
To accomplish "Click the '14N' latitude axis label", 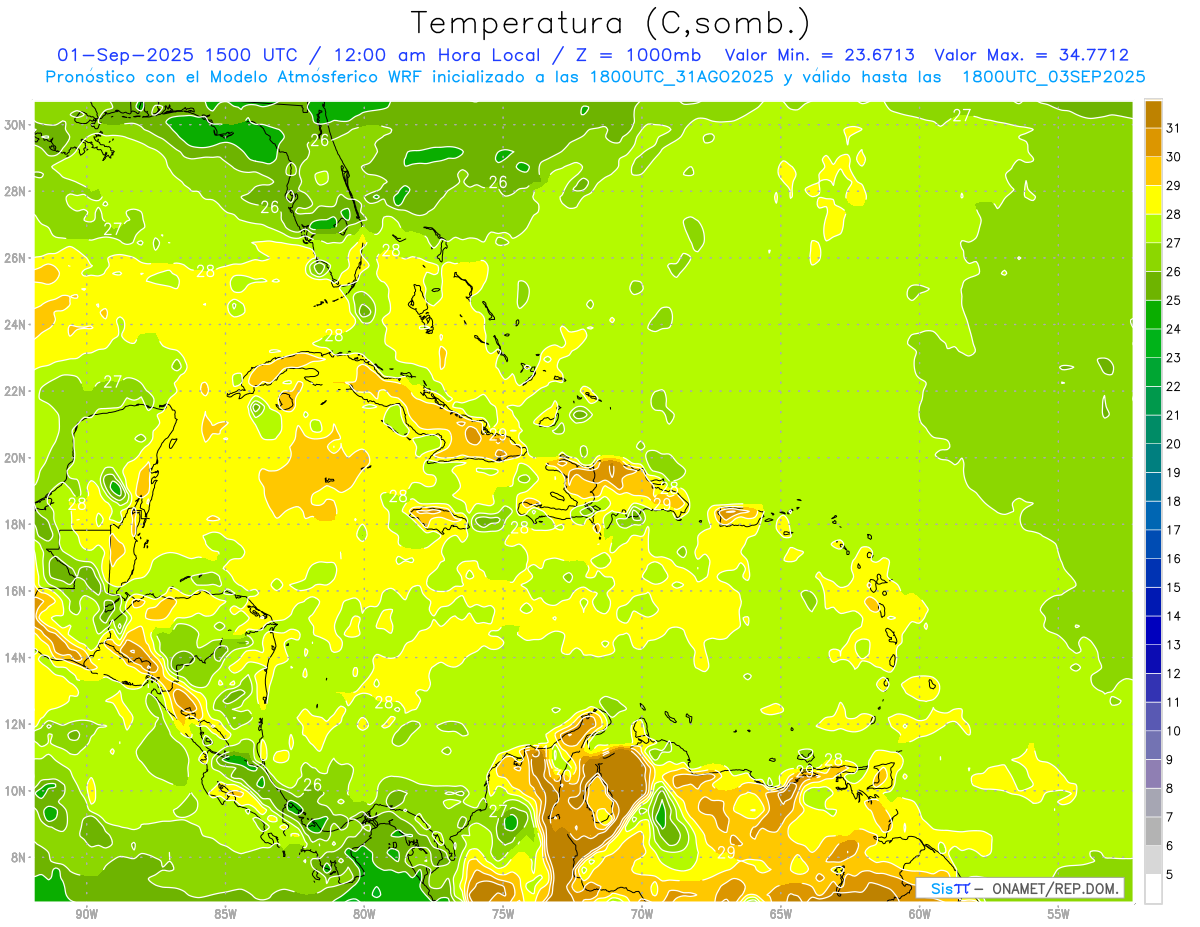I will [16, 657].
